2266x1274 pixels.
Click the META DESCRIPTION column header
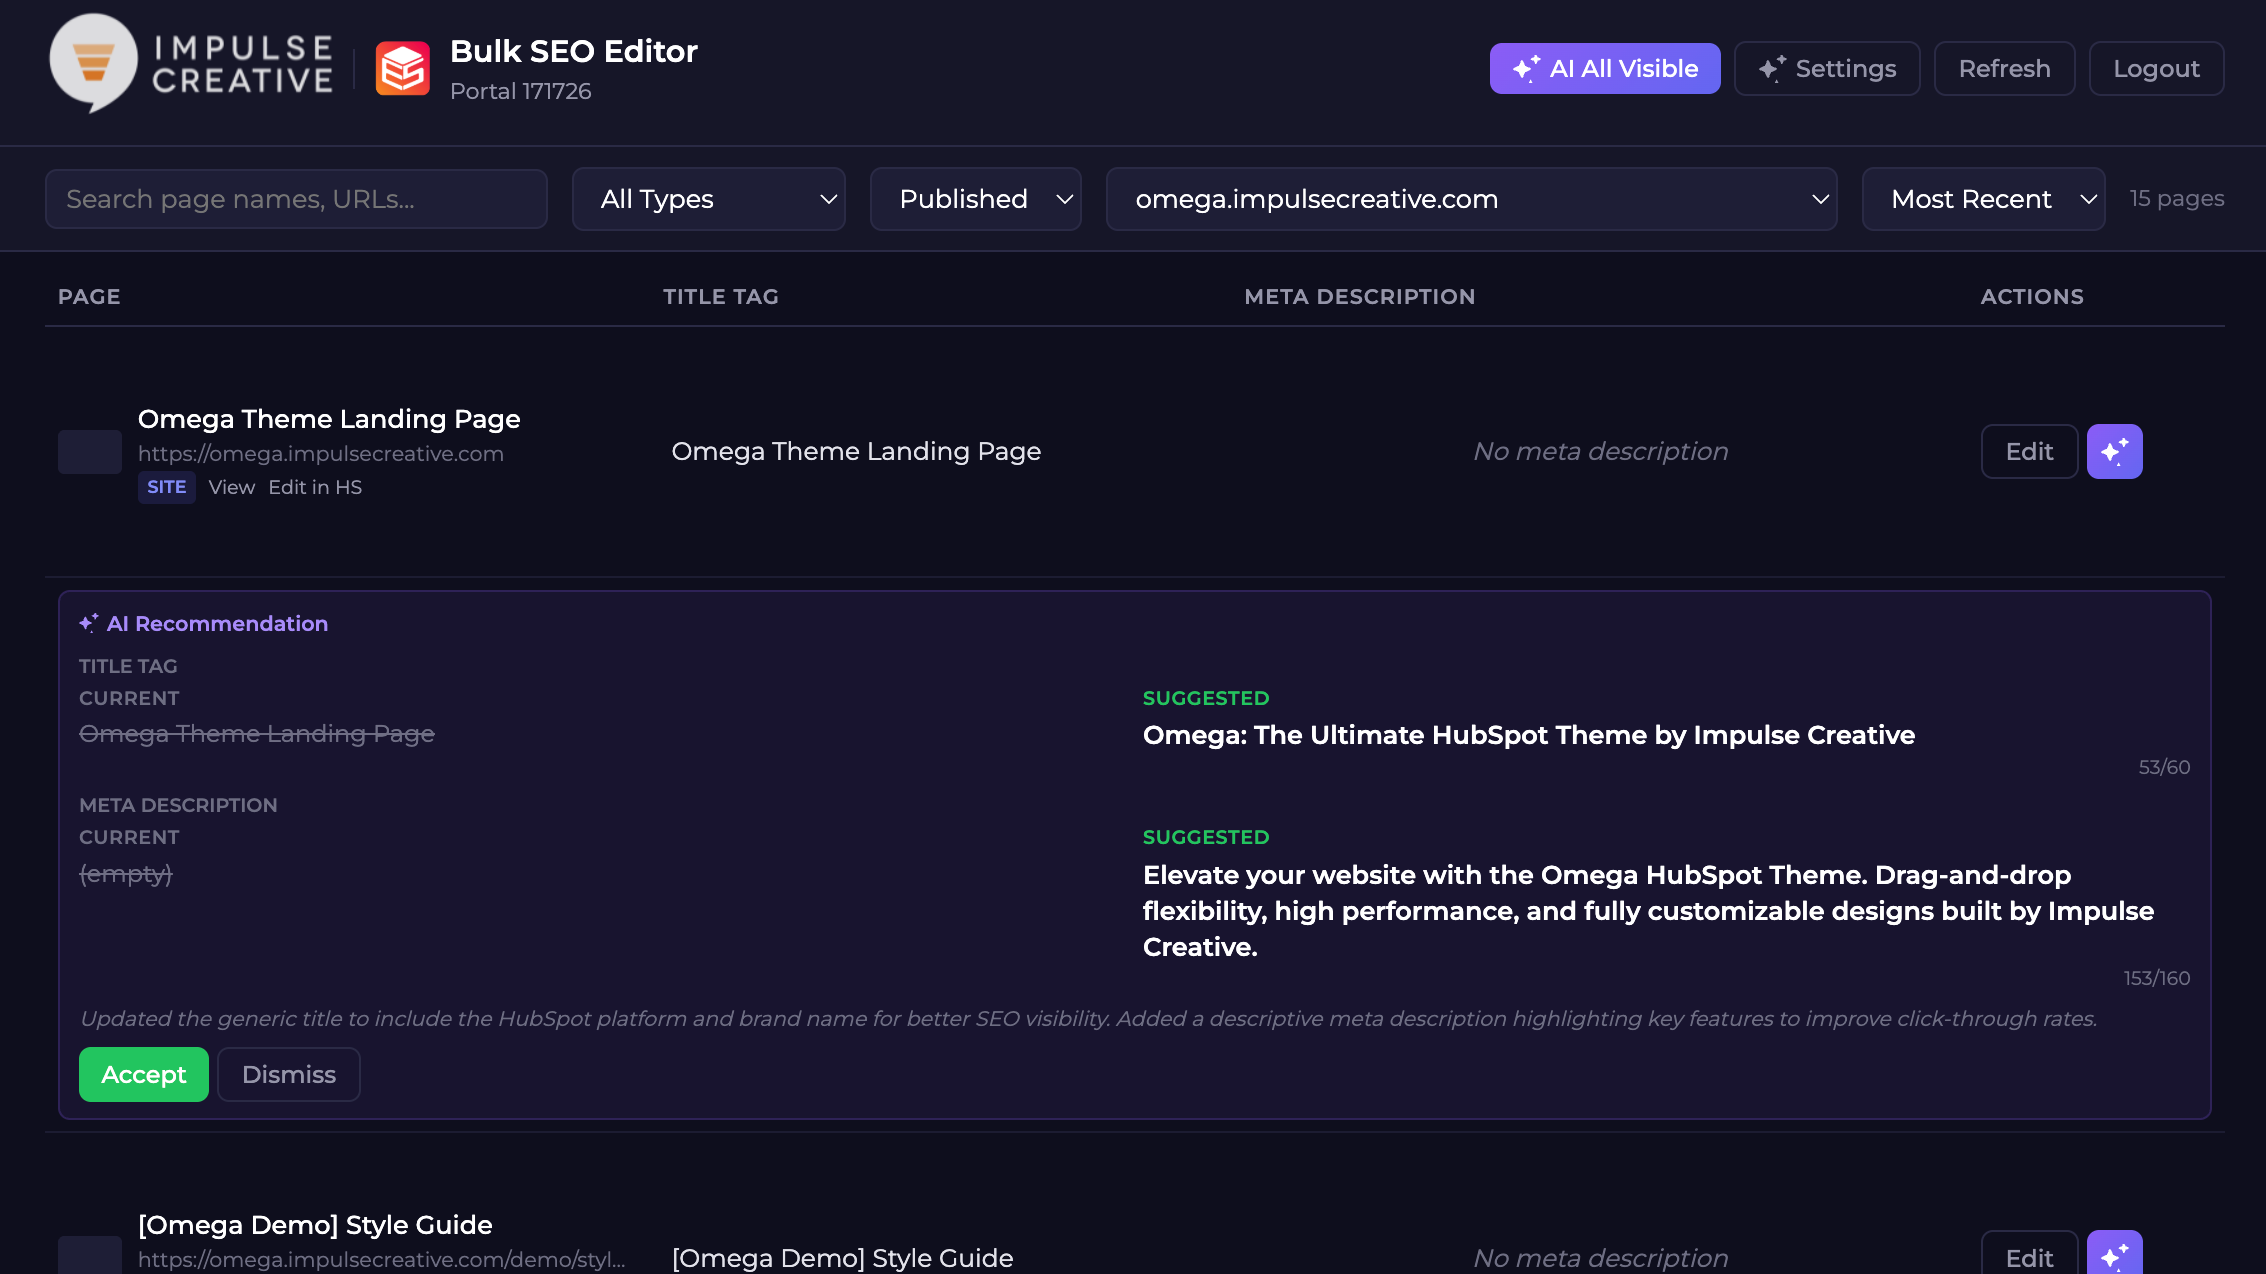[x=1359, y=296]
